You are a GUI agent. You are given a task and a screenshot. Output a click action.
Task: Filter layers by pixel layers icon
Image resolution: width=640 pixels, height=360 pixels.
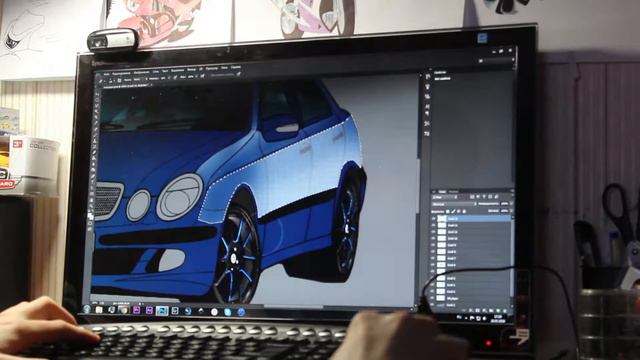pyautogui.click(x=472, y=197)
